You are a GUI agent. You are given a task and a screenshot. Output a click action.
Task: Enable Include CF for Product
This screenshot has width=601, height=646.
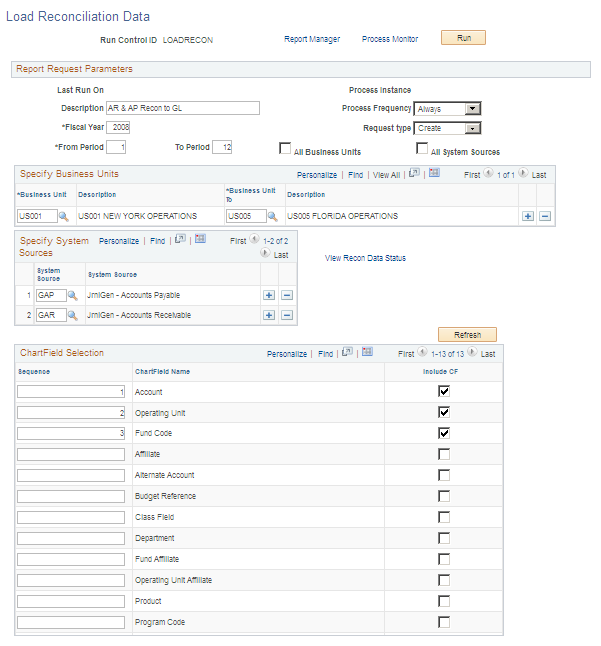(x=444, y=601)
